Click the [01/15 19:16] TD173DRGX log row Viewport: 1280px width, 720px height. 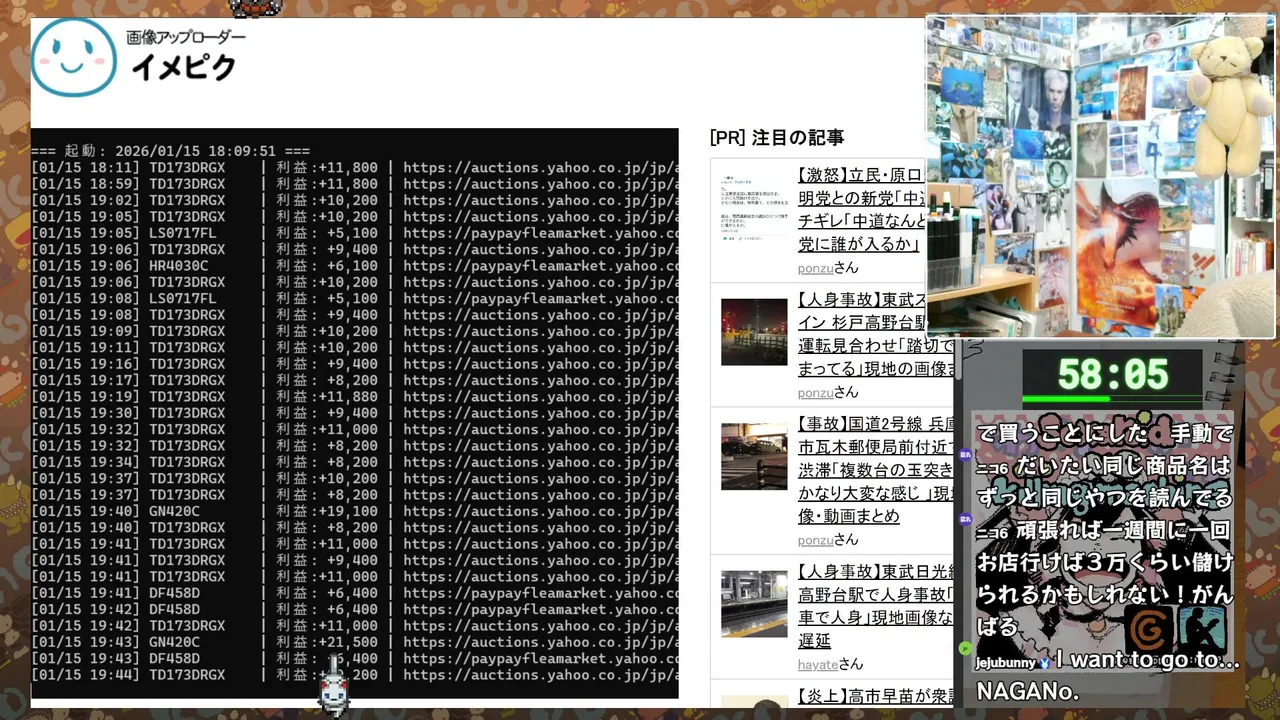(x=354, y=364)
